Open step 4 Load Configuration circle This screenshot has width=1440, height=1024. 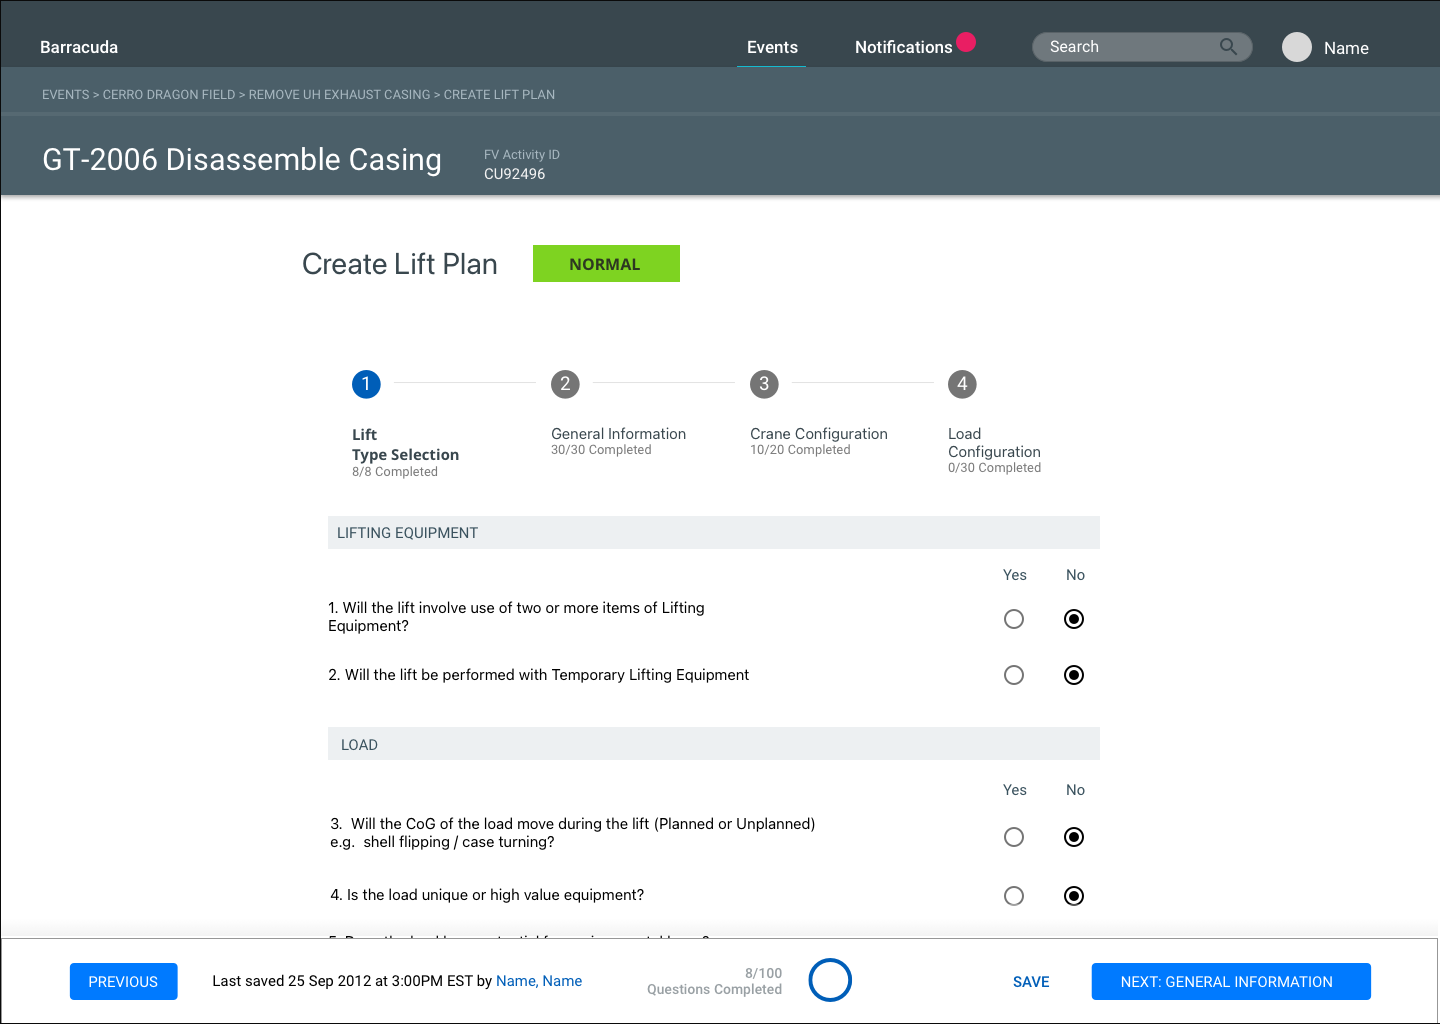pyautogui.click(x=962, y=384)
